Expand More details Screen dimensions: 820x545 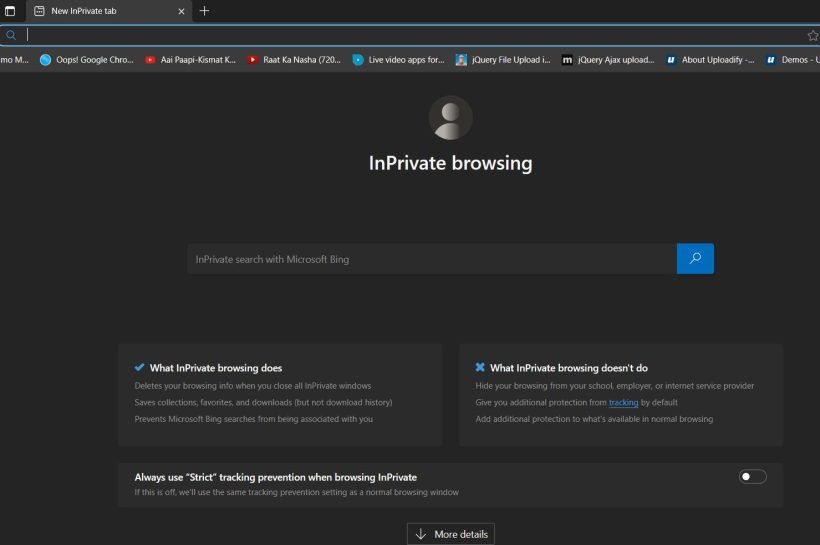click(x=450, y=534)
